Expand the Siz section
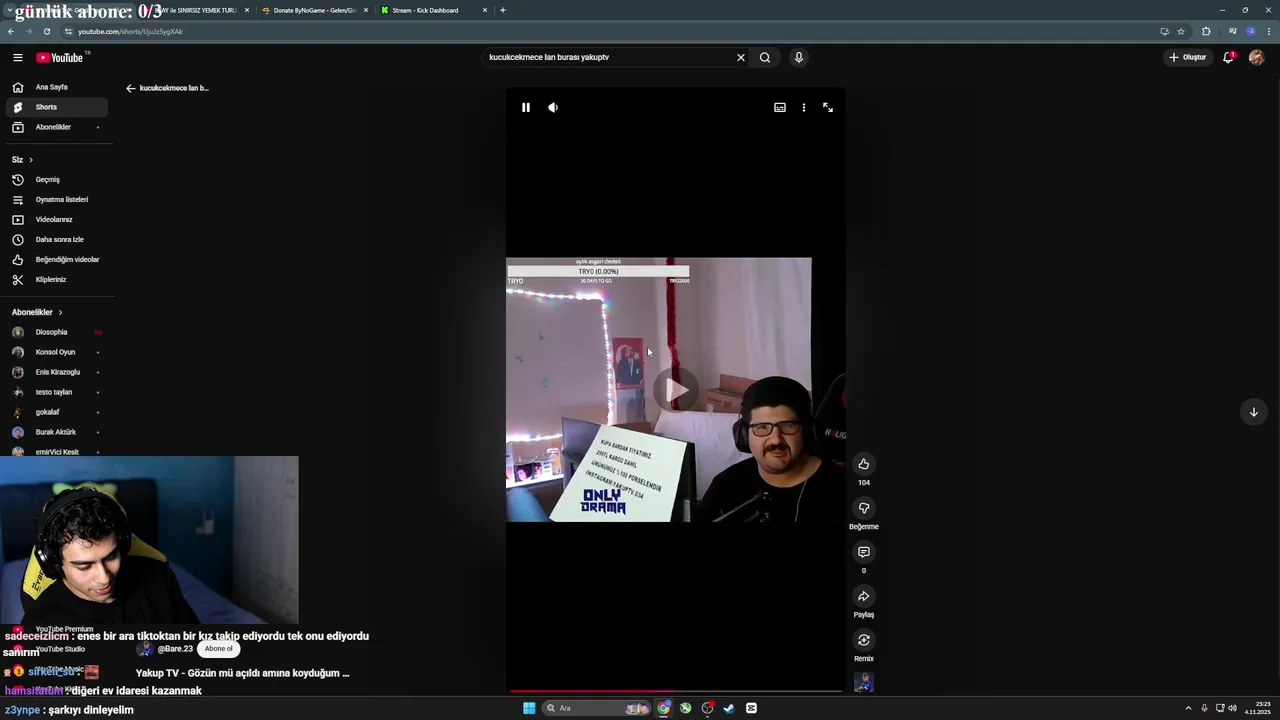The width and height of the screenshot is (1280, 720). point(22,160)
